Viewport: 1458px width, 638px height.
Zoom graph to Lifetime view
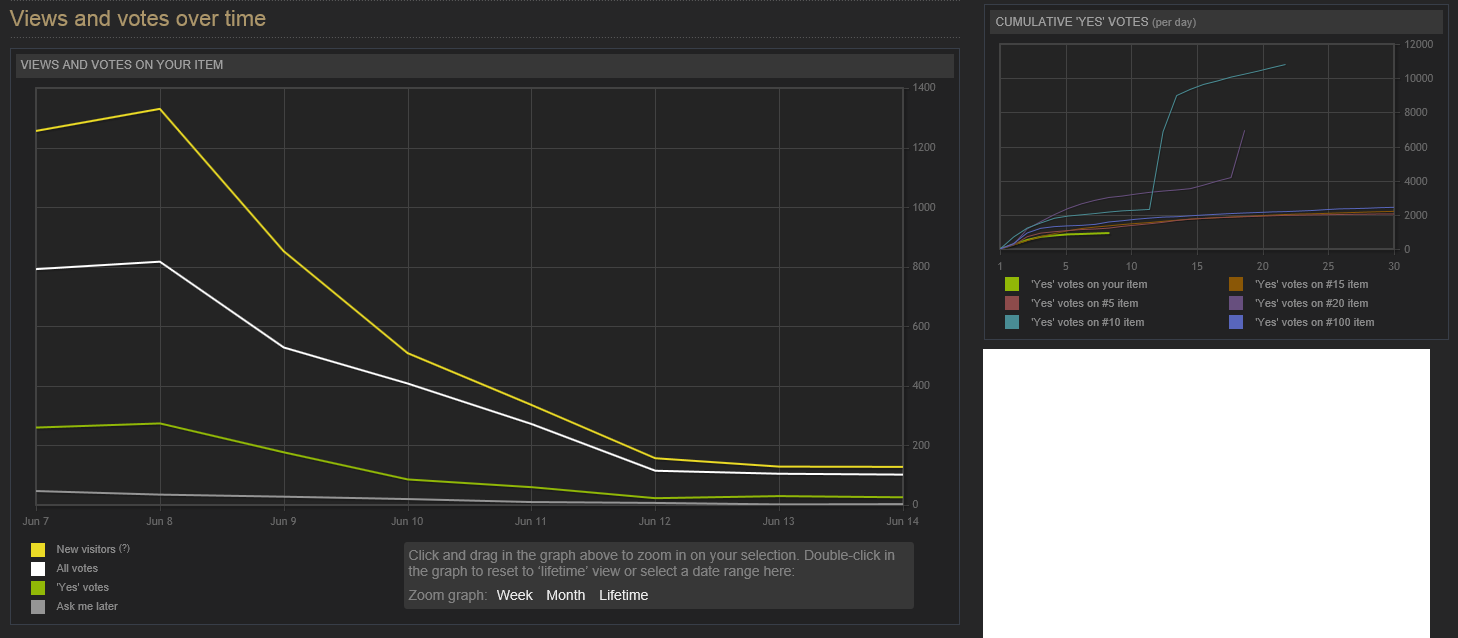[623, 595]
